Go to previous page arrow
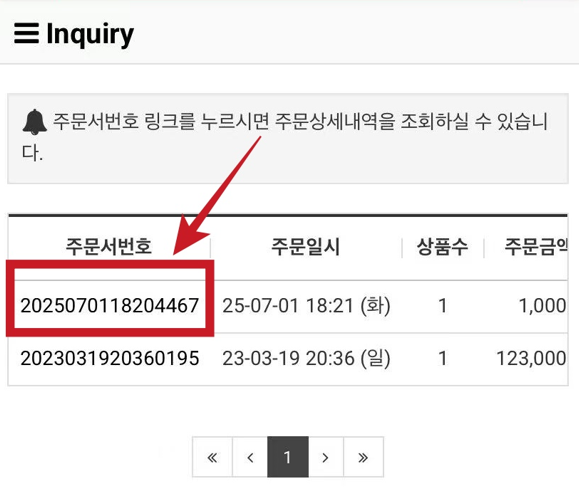The height and width of the screenshot is (491, 579). pos(250,457)
